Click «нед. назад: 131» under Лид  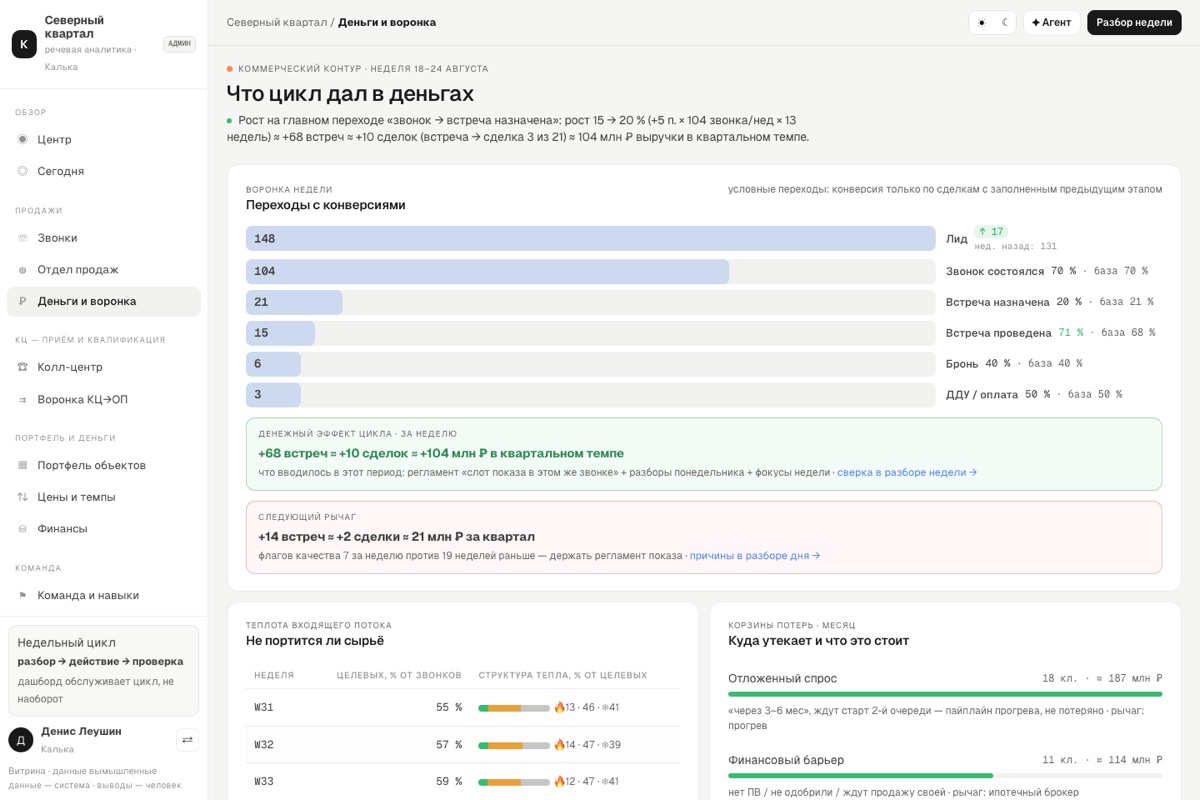tap(1016, 246)
